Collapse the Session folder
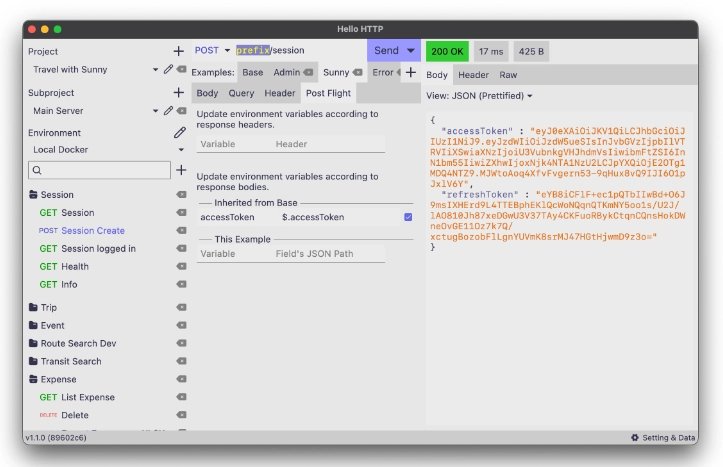 [x=33, y=195]
